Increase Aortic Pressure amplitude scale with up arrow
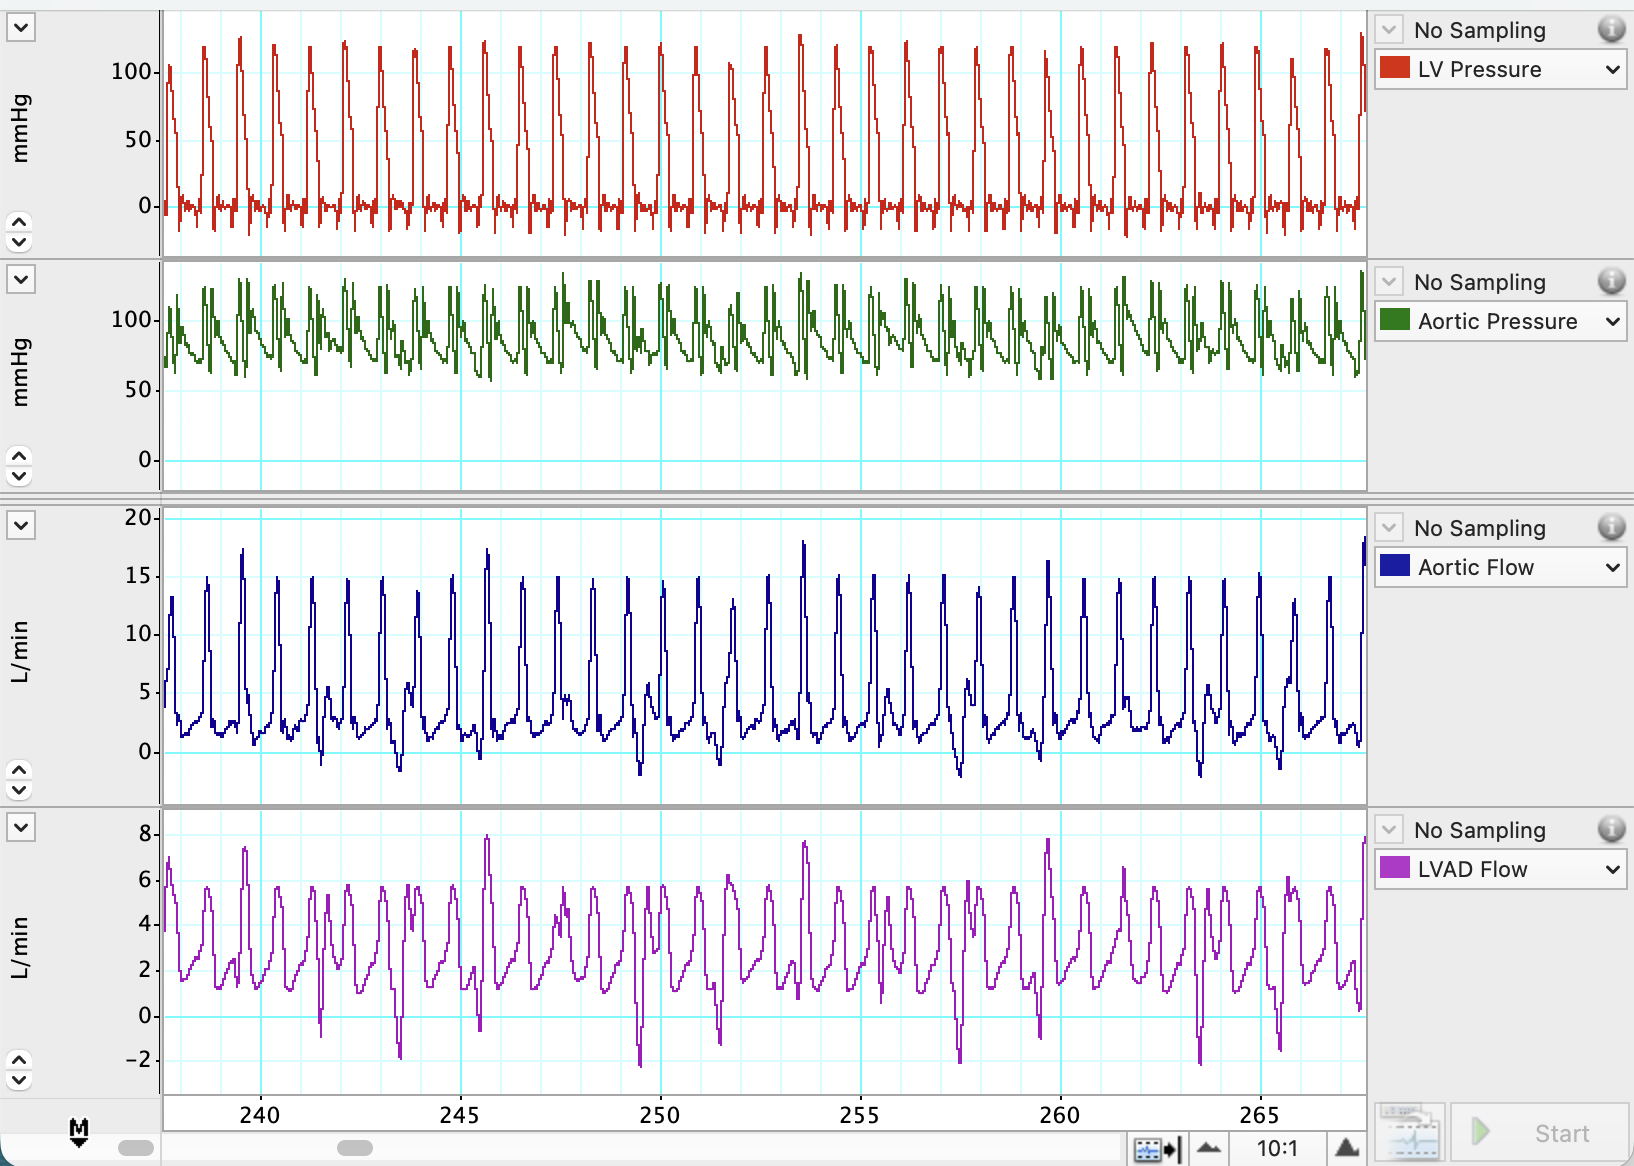The height and width of the screenshot is (1166, 1634). pyautogui.click(x=20, y=456)
